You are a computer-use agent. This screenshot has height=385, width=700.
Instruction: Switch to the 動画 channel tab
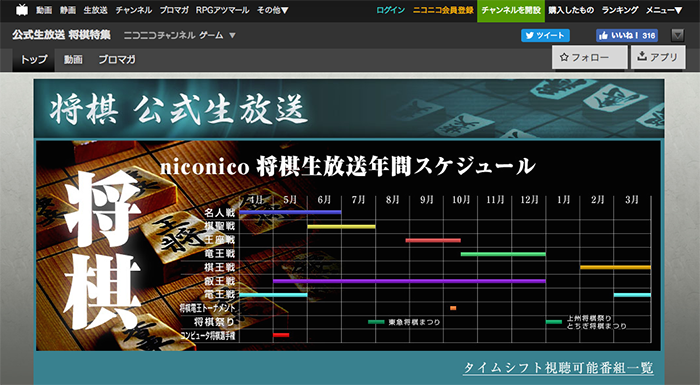coord(73,59)
